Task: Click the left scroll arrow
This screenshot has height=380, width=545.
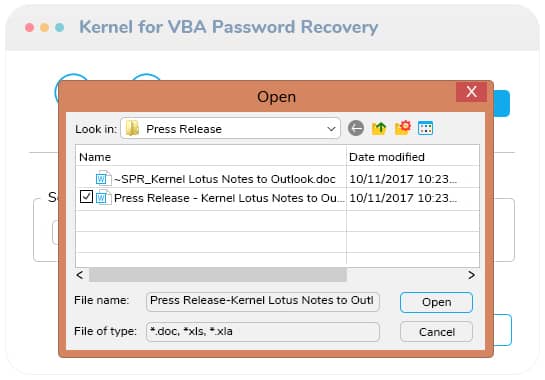Action: pyautogui.click(x=80, y=275)
